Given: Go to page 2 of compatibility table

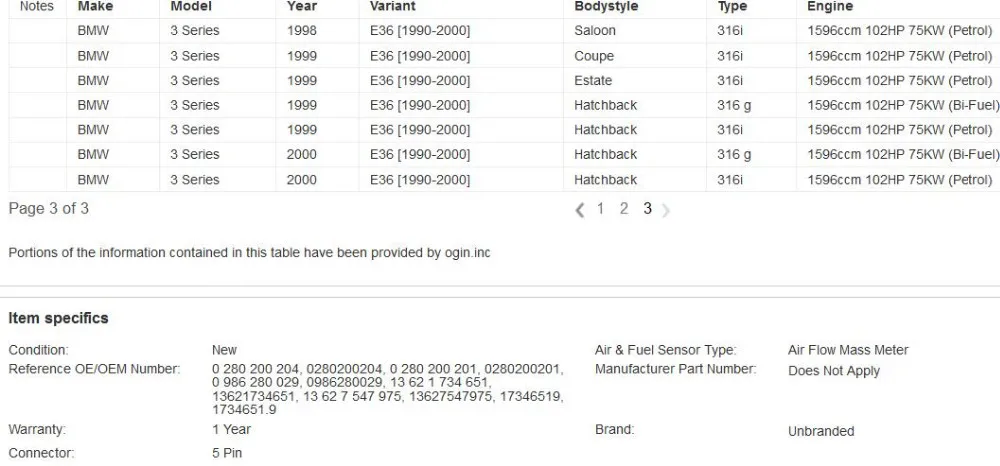Looking at the screenshot, I should click(x=624, y=208).
